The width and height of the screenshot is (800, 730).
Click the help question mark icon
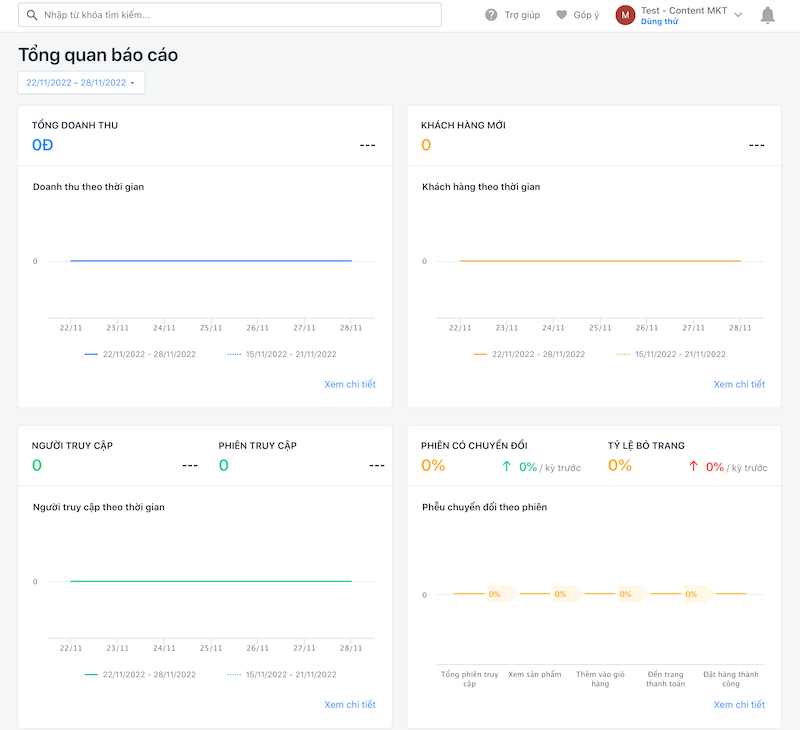click(491, 15)
